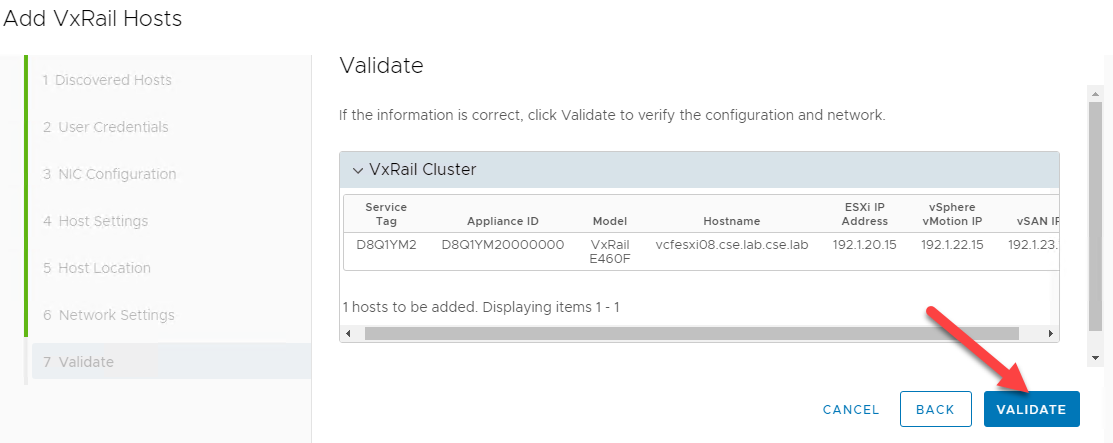
Task: Click the CANCEL link
Action: click(850, 409)
